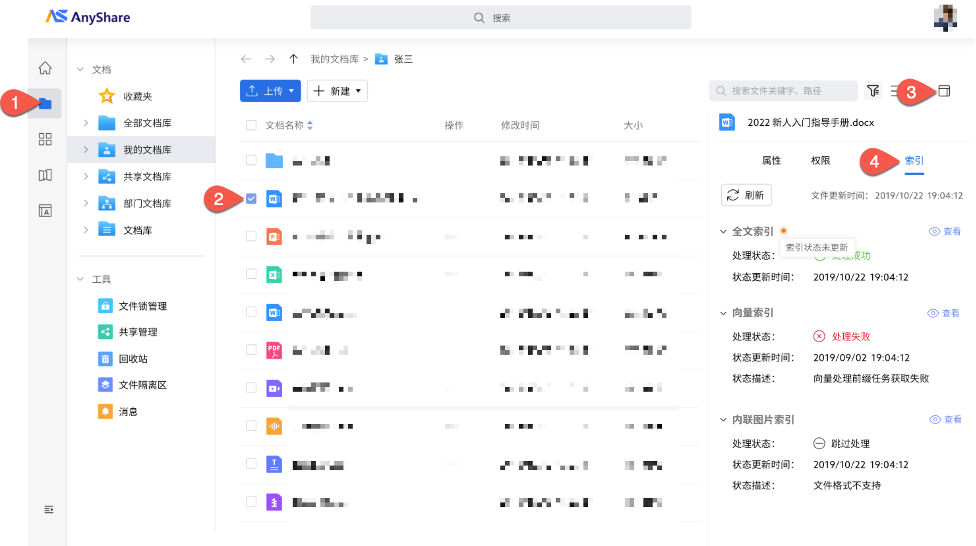Check the PDF file row checkbox

[x=251, y=350]
